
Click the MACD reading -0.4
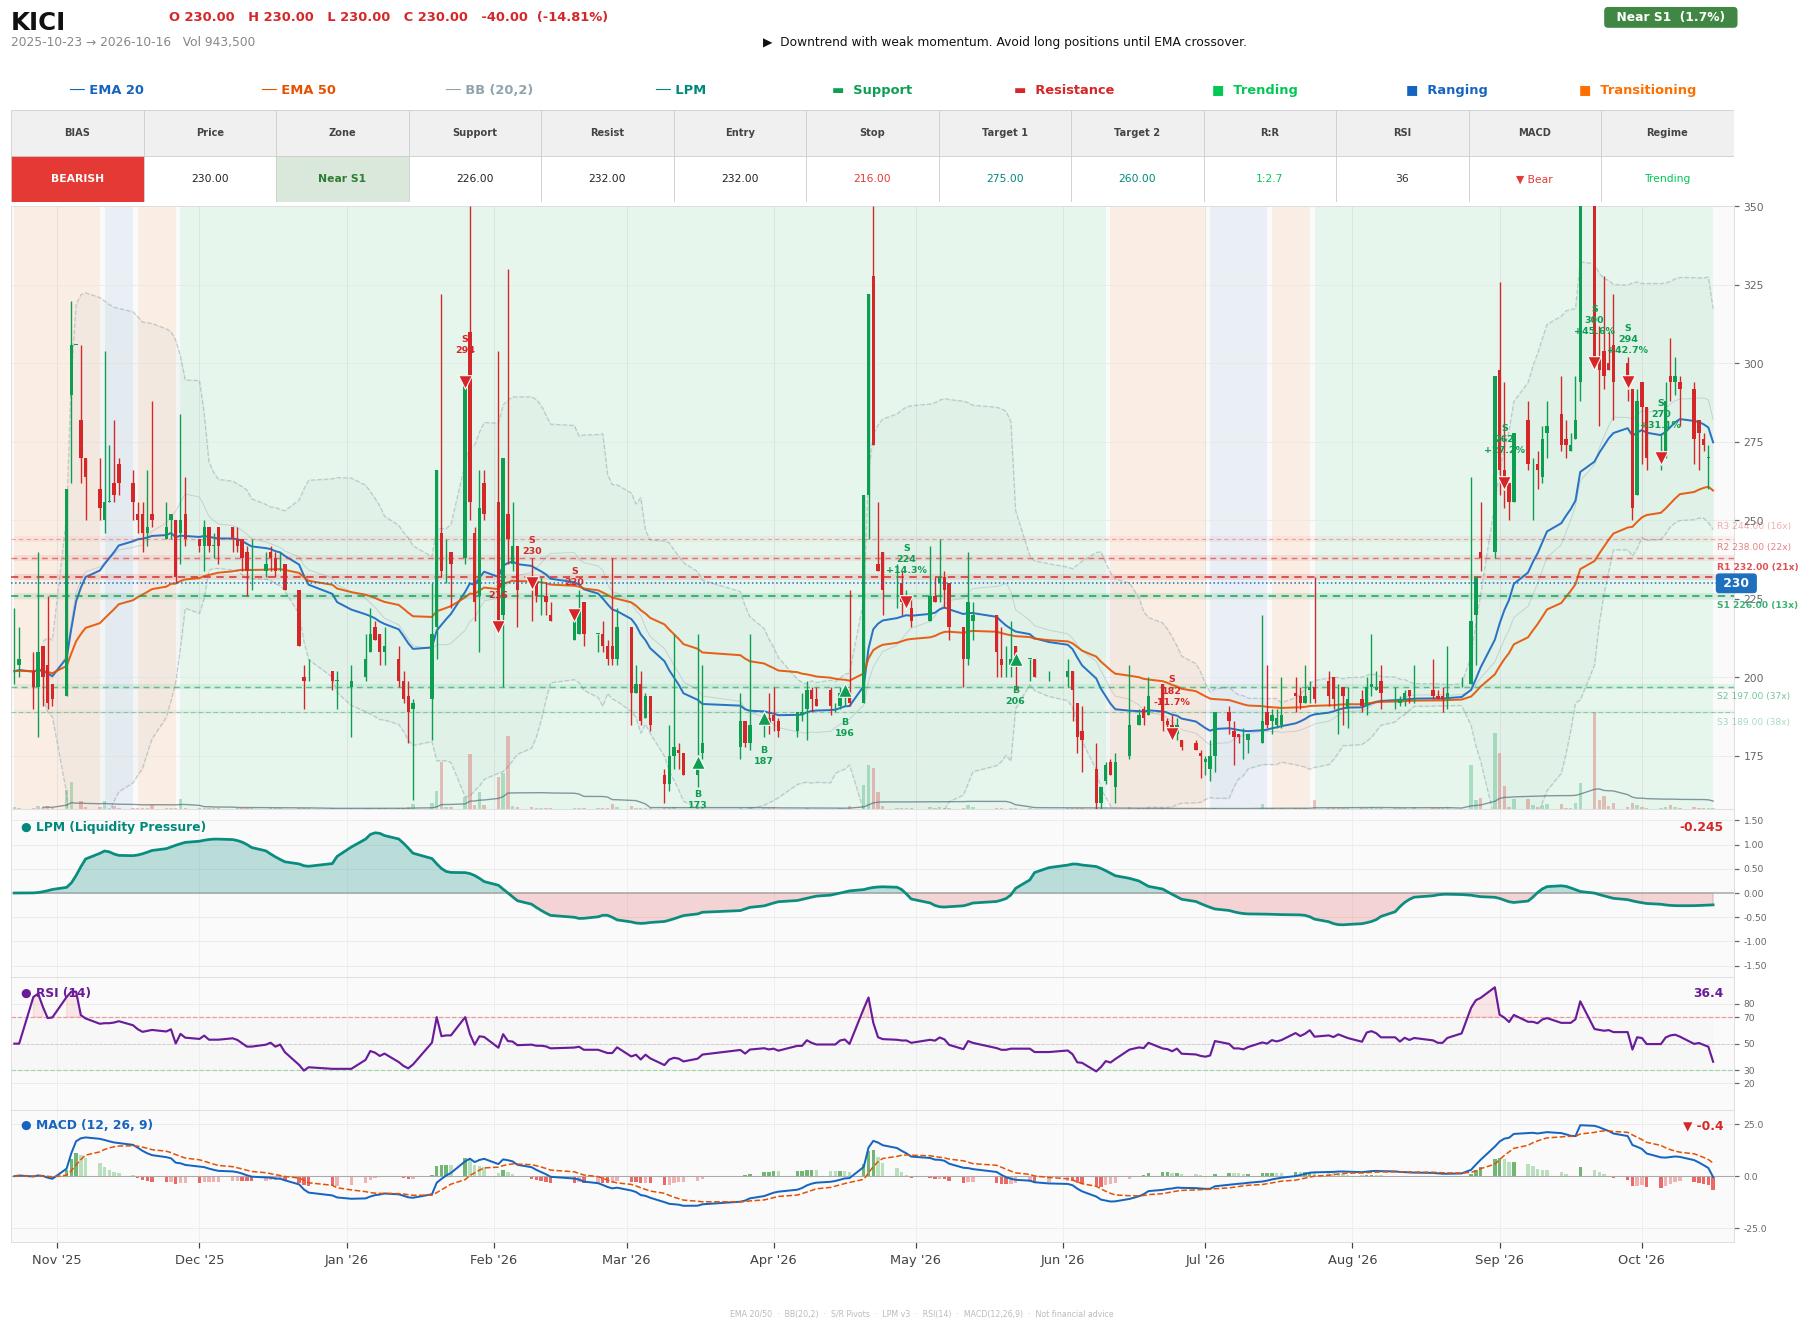pos(1703,1126)
